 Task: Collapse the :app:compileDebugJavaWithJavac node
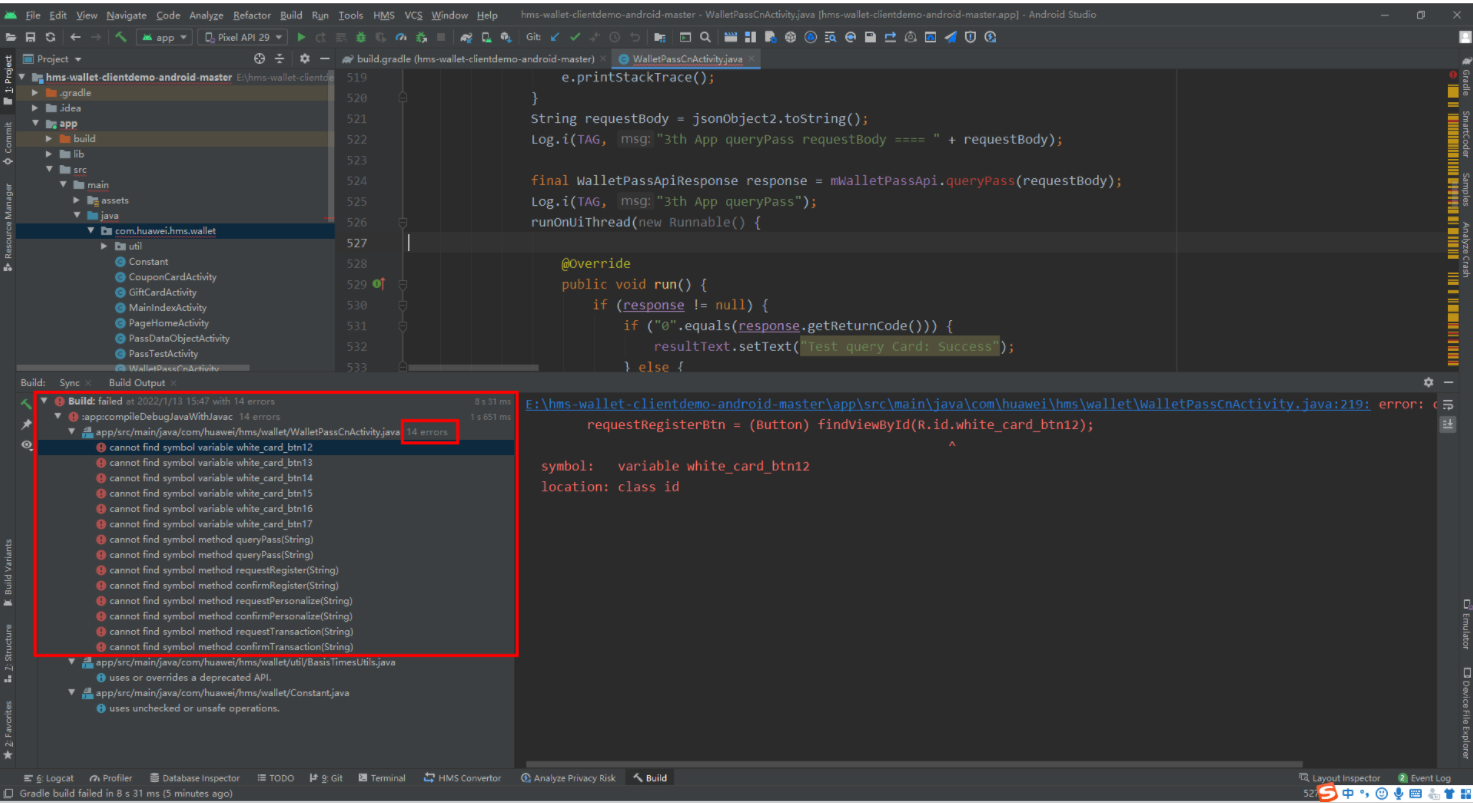[x=58, y=416]
